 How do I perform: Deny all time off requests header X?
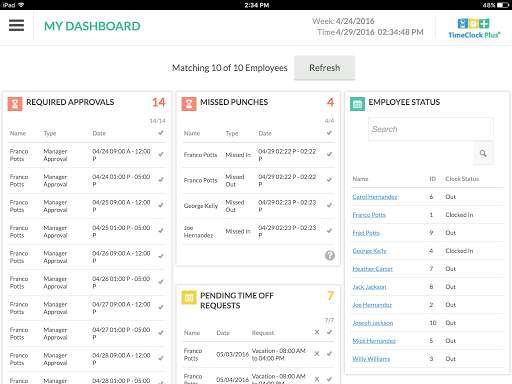pos(317,332)
